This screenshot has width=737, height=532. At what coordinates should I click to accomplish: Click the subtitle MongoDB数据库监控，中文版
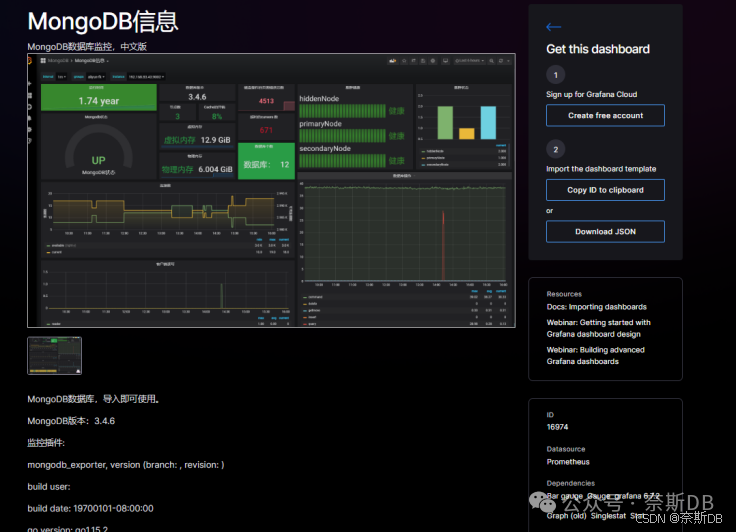pos(87,47)
